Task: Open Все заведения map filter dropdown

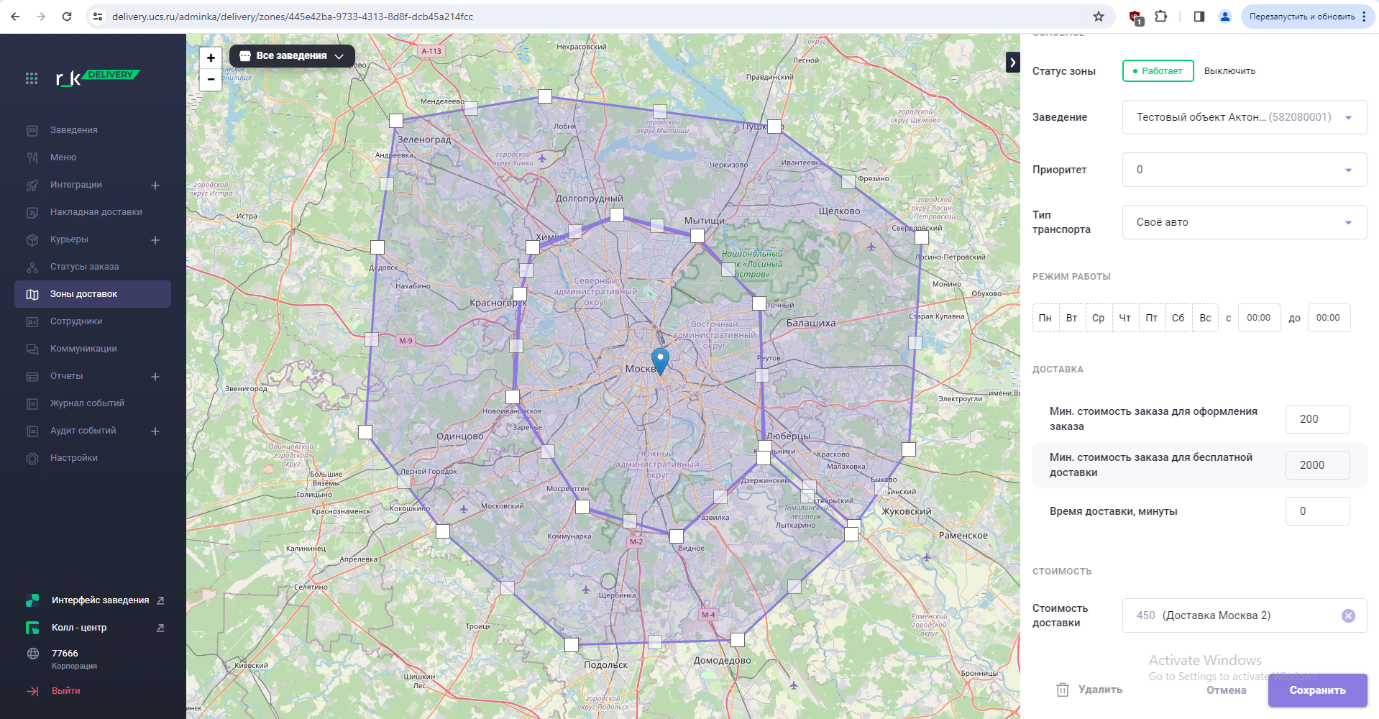Action: pyautogui.click(x=292, y=56)
